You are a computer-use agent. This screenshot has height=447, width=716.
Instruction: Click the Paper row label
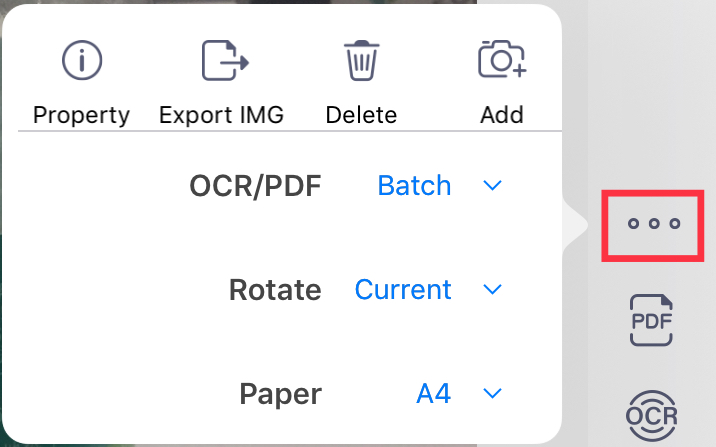coord(281,394)
